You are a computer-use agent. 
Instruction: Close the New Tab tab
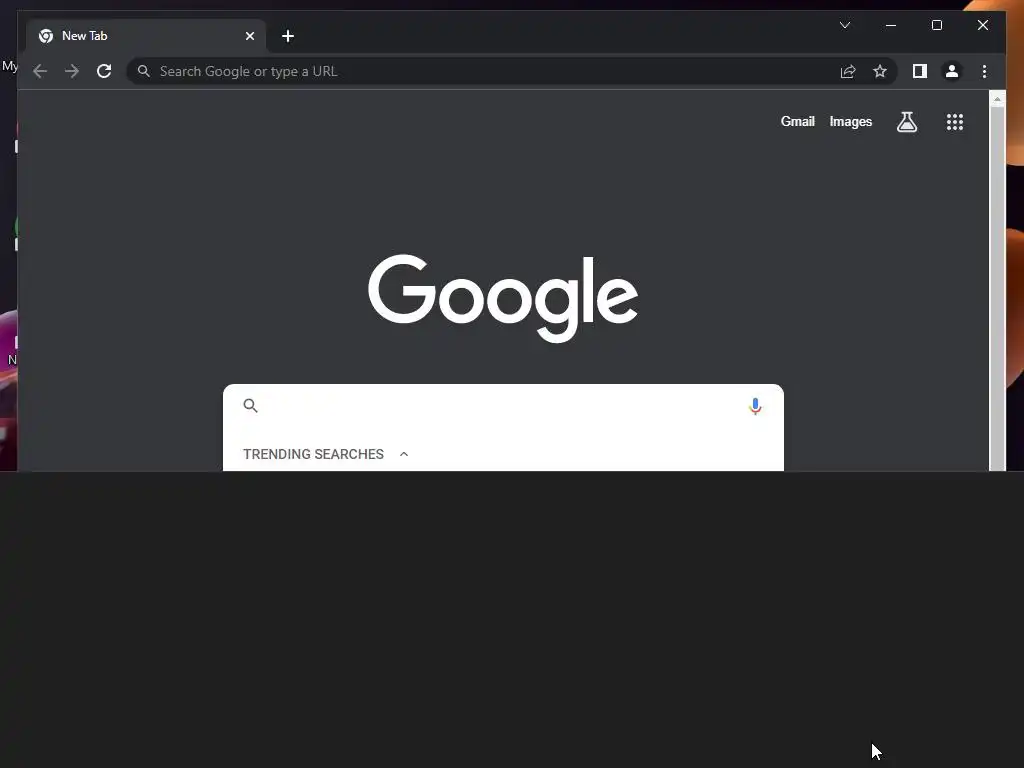pos(249,36)
